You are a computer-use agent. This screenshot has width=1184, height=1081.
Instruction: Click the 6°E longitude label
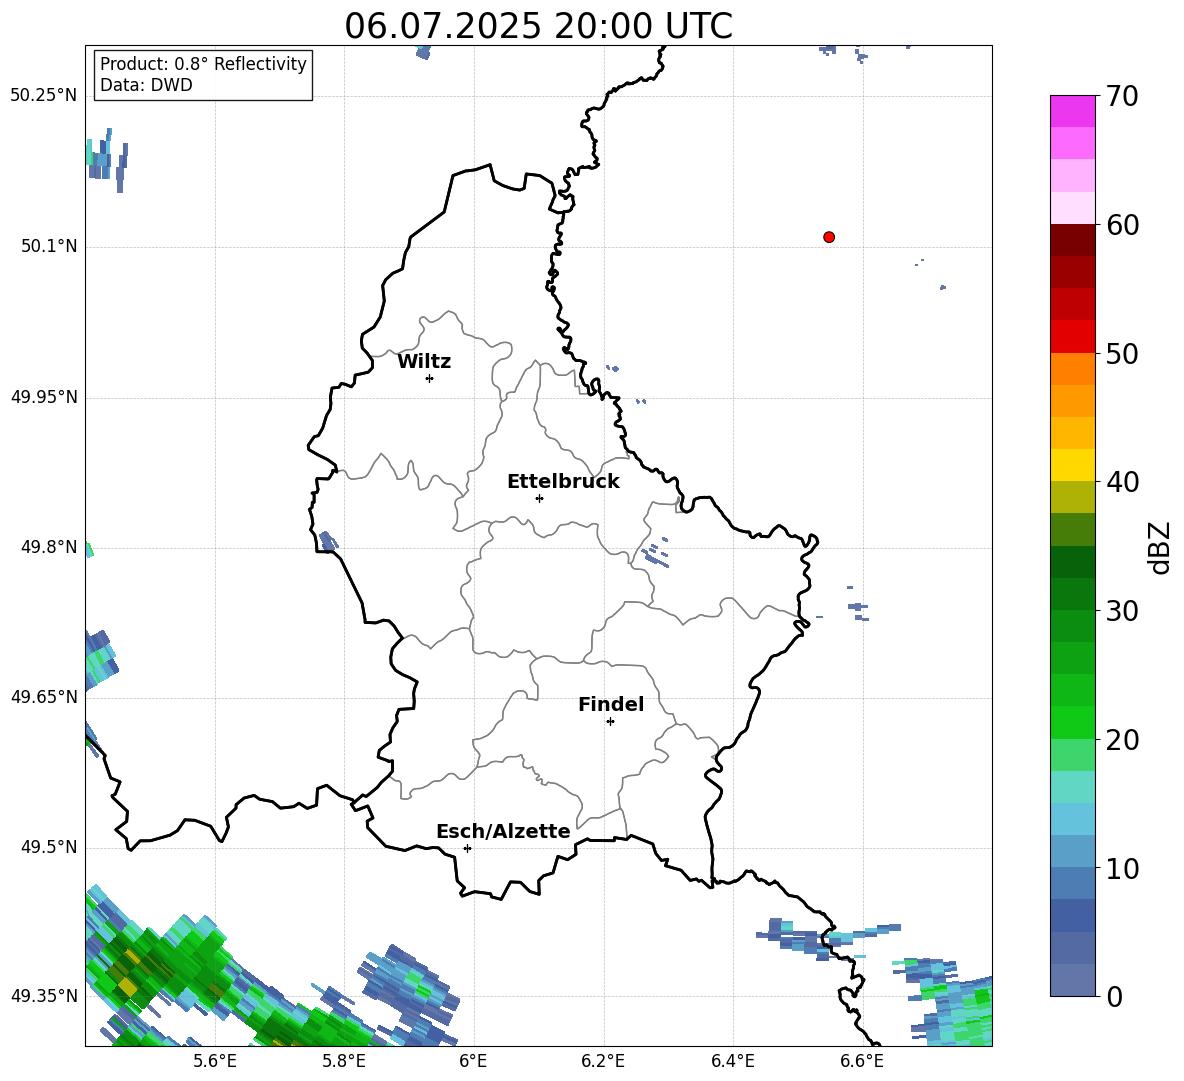(473, 1061)
